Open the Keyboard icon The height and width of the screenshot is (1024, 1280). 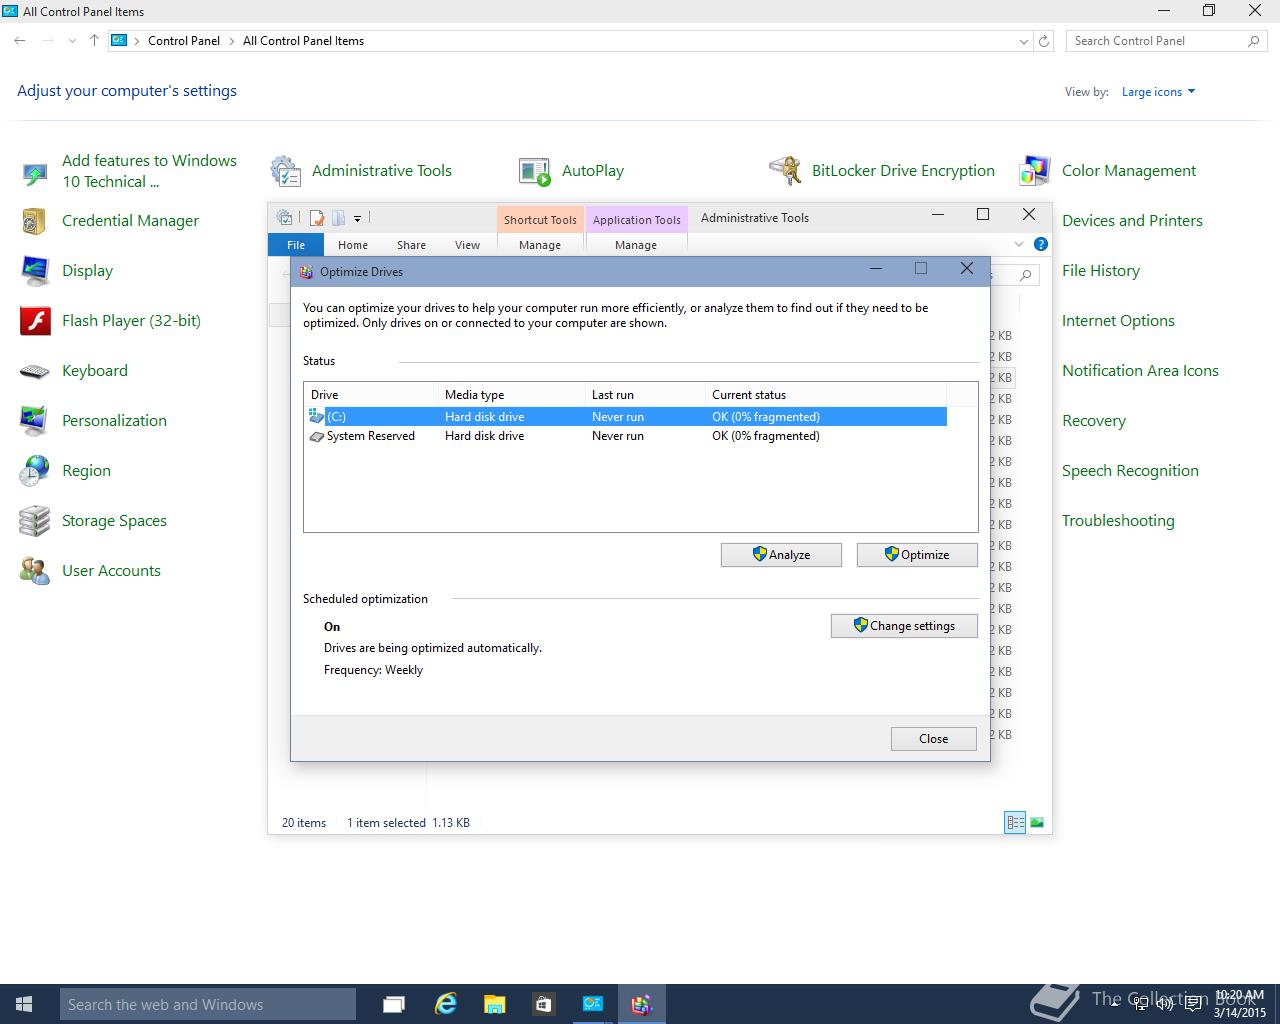point(35,372)
